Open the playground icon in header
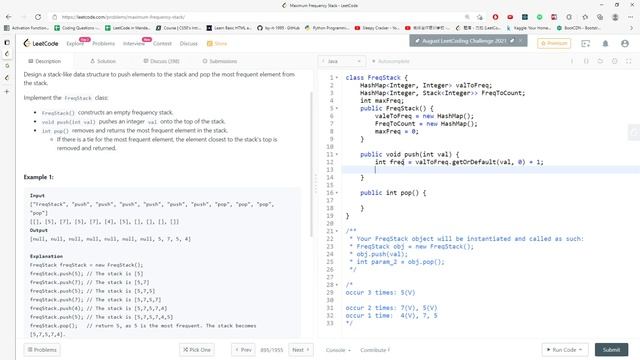This screenshot has width=640, height=360. (585, 43)
